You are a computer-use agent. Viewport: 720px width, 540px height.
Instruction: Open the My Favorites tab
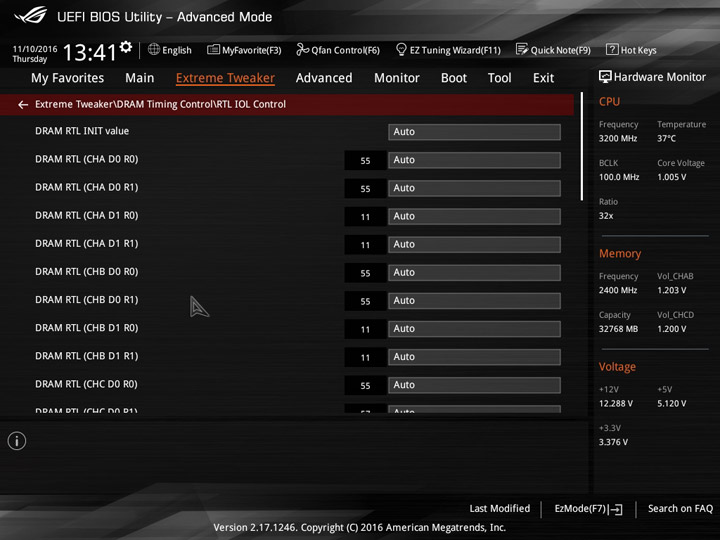point(68,78)
